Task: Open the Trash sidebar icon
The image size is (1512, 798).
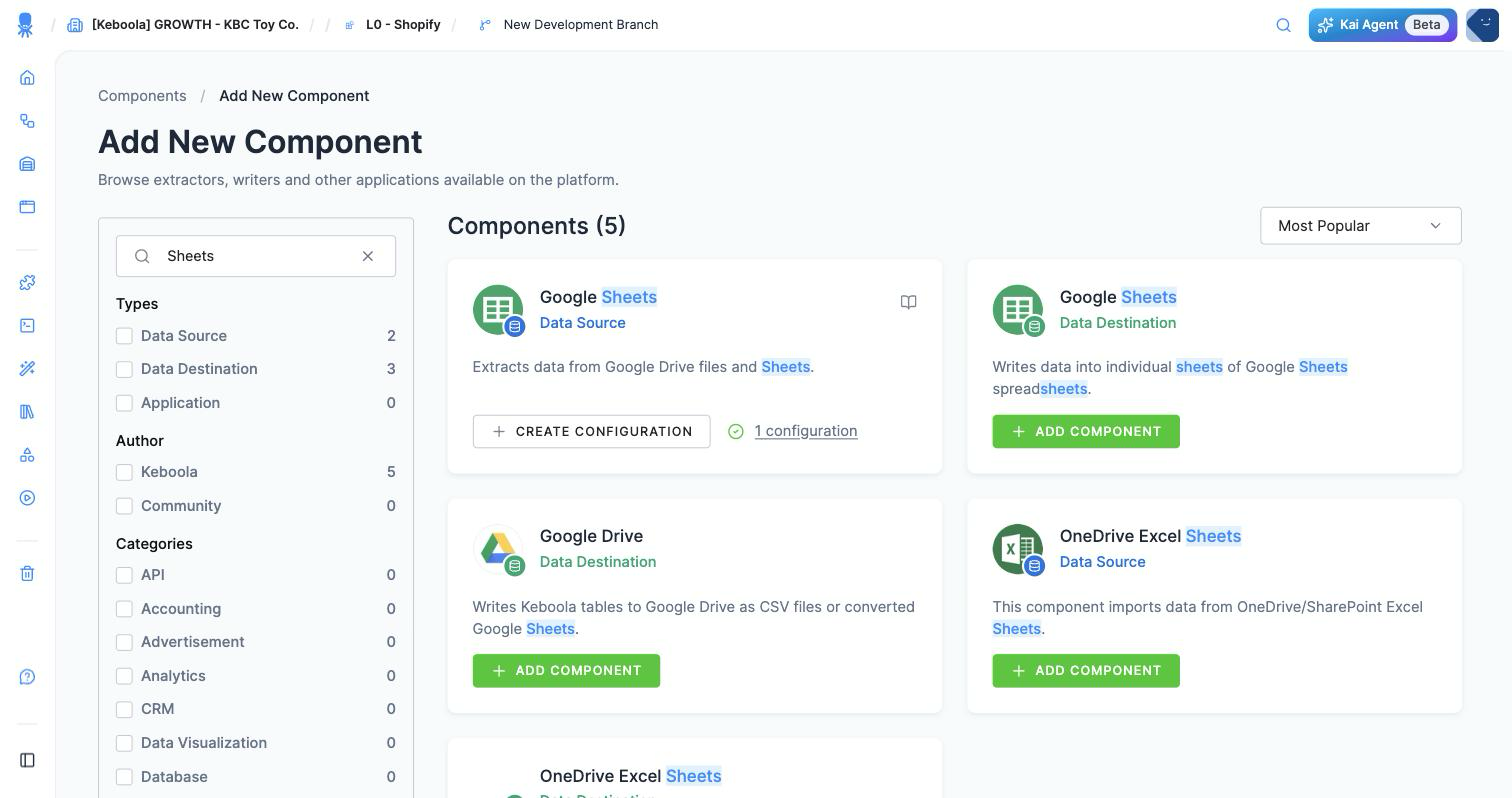Action: click(x=27, y=574)
